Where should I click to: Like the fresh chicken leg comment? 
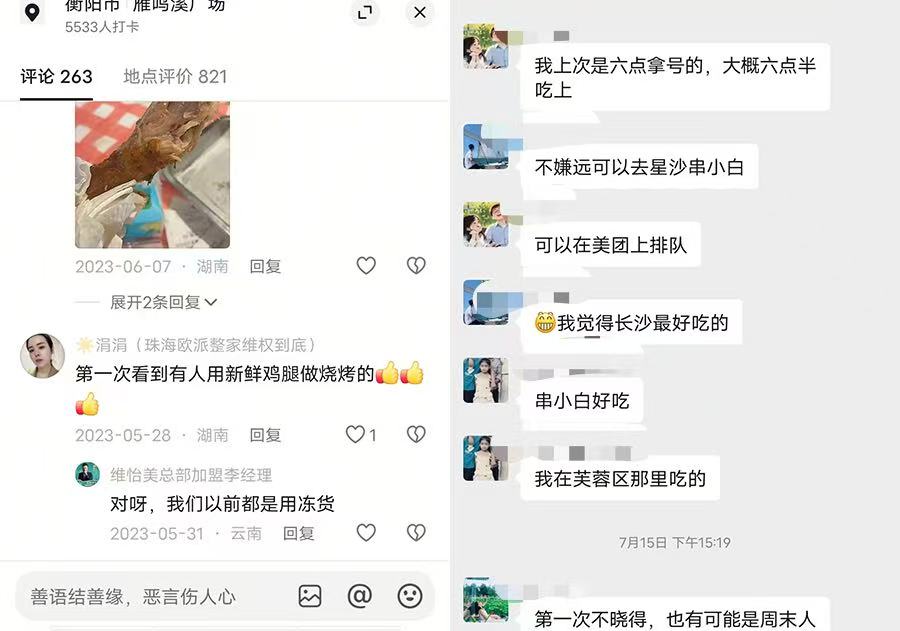click(355, 434)
